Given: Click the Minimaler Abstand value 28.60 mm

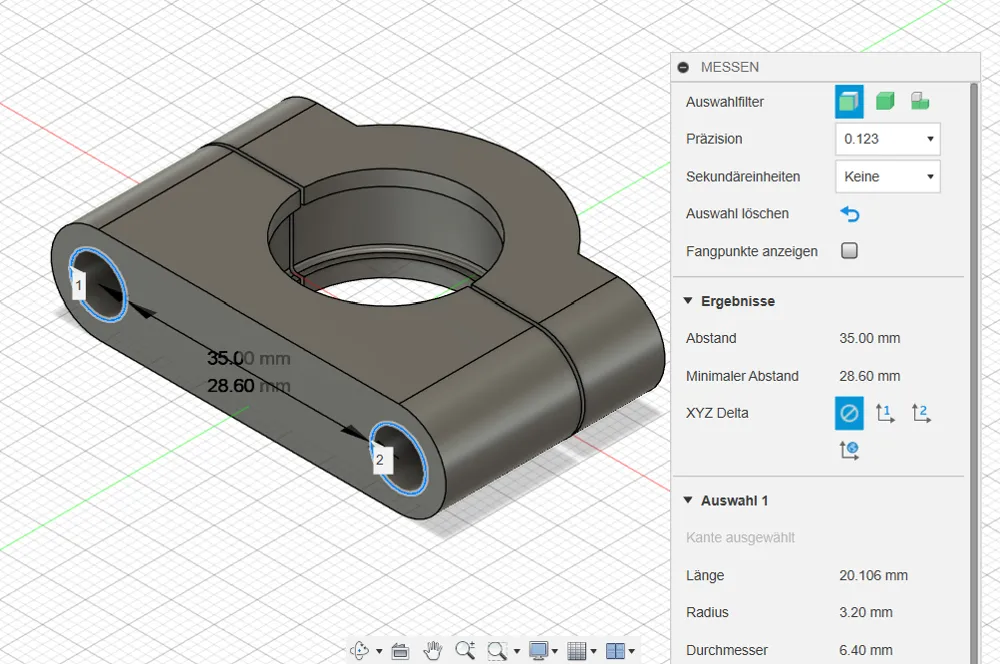Looking at the screenshot, I should coord(869,376).
